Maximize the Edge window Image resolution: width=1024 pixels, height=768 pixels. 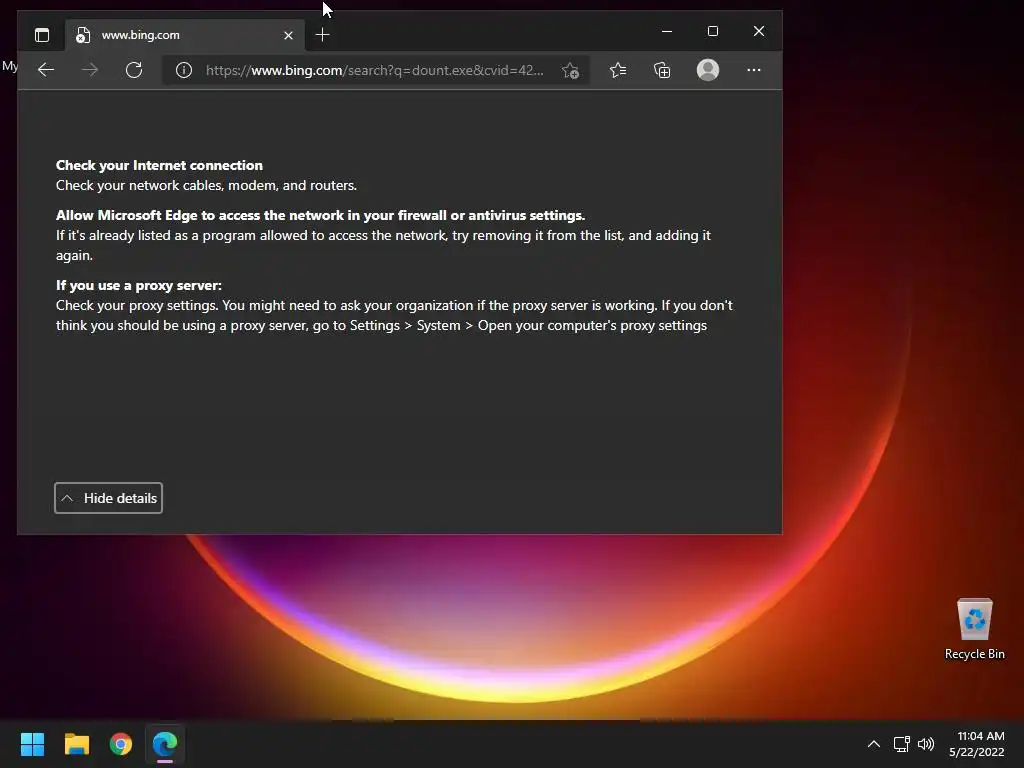[x=713, y=31]
